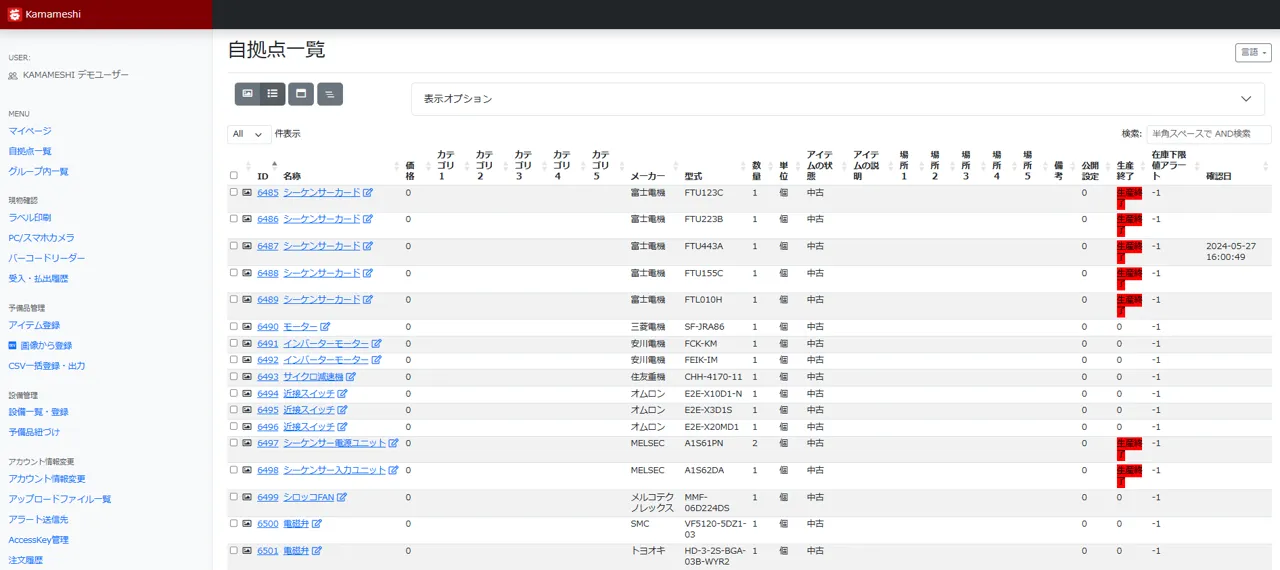Click the red 生産終了 badge in row 6489
The height and width of the screenshot is (570, 1280).
pyautogui.click(x=1128, y=304)
